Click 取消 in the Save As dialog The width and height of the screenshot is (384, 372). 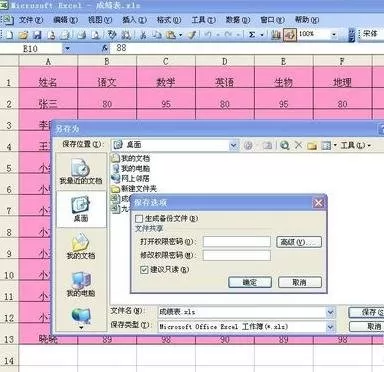pos(367,327)
